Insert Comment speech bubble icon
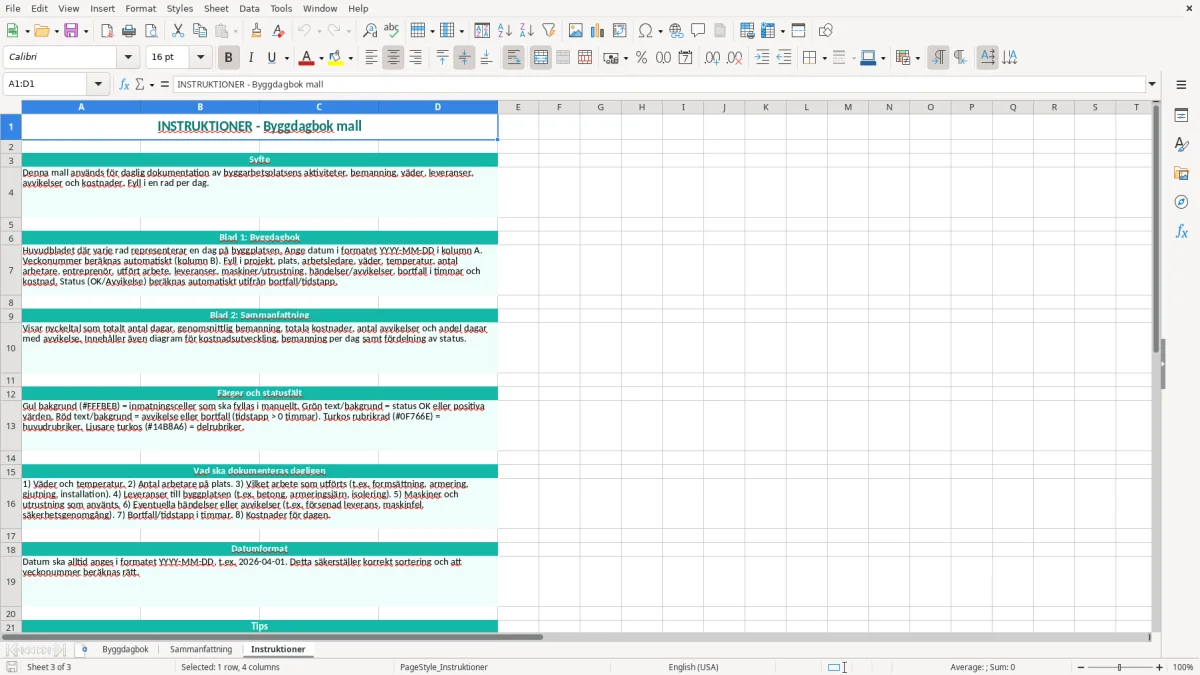This screenshot has width=1200, height=675. tap(698, 31)
